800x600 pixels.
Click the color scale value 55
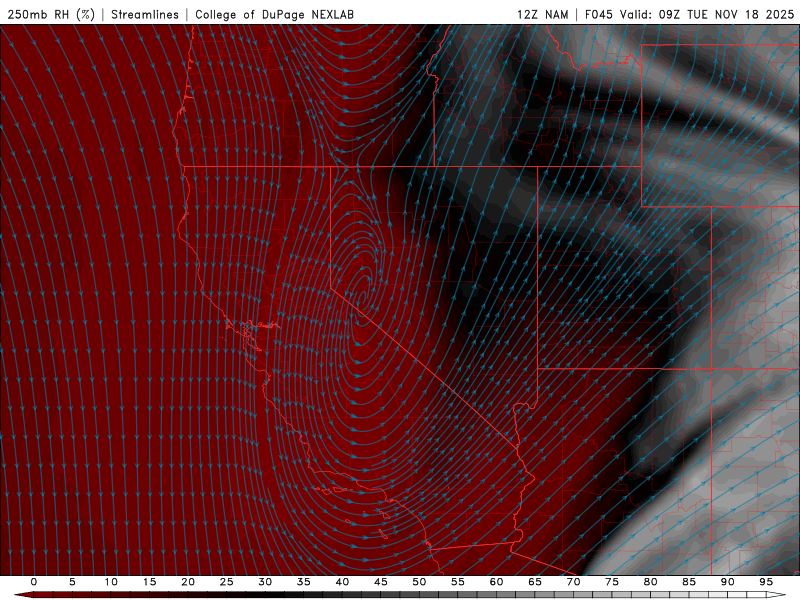point(458,582)
